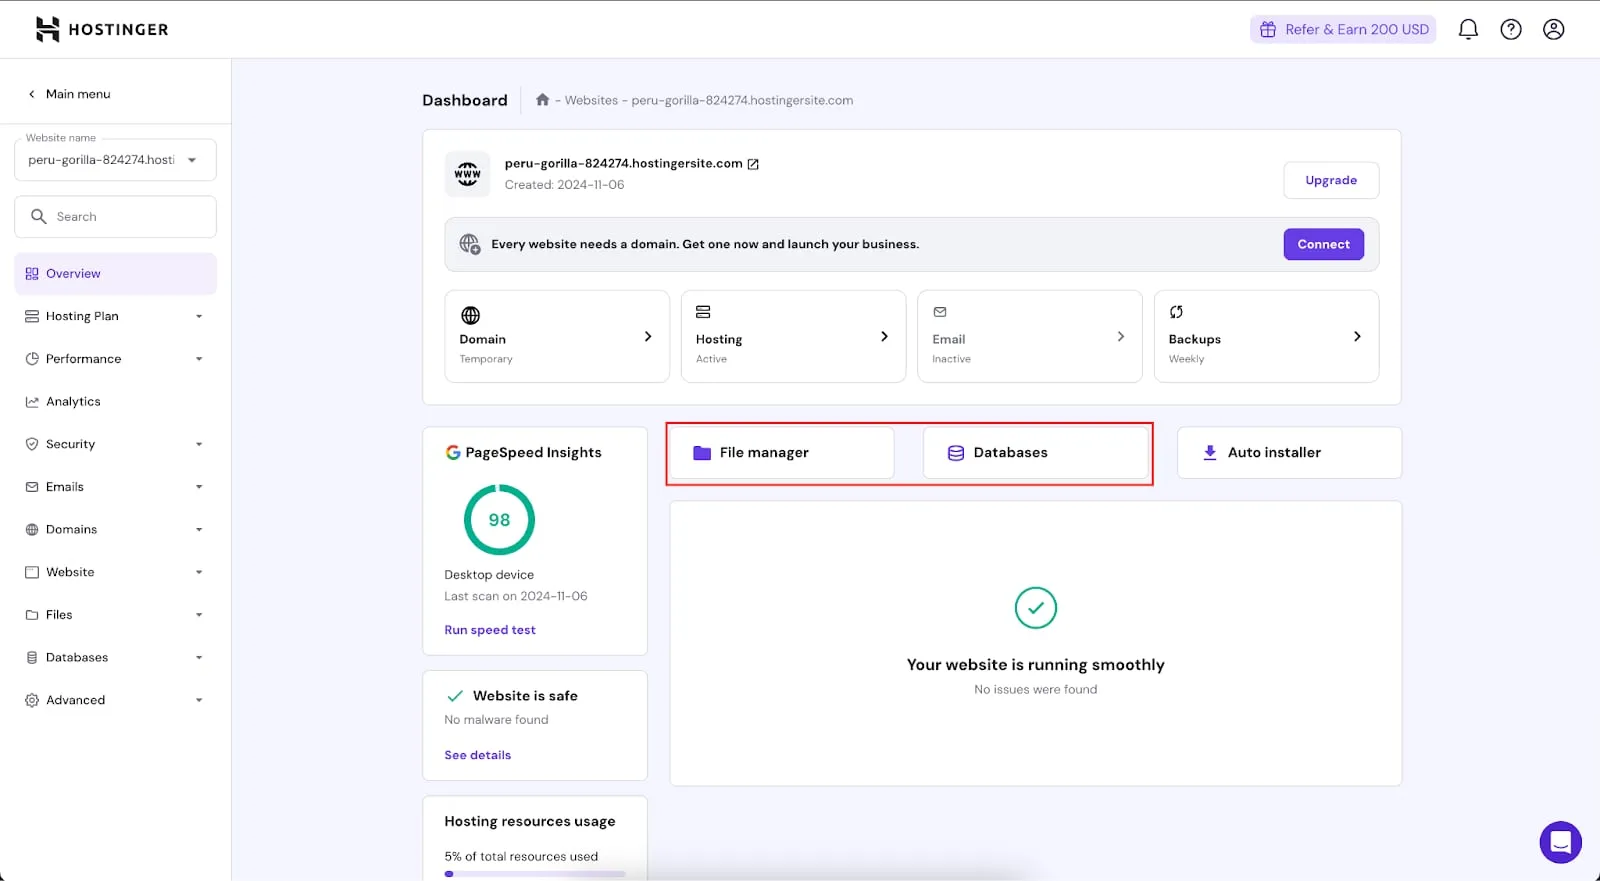The image size is (1600, 881).
Task: Expand the Domains sidebar section
Action: [x=199, y=530]
